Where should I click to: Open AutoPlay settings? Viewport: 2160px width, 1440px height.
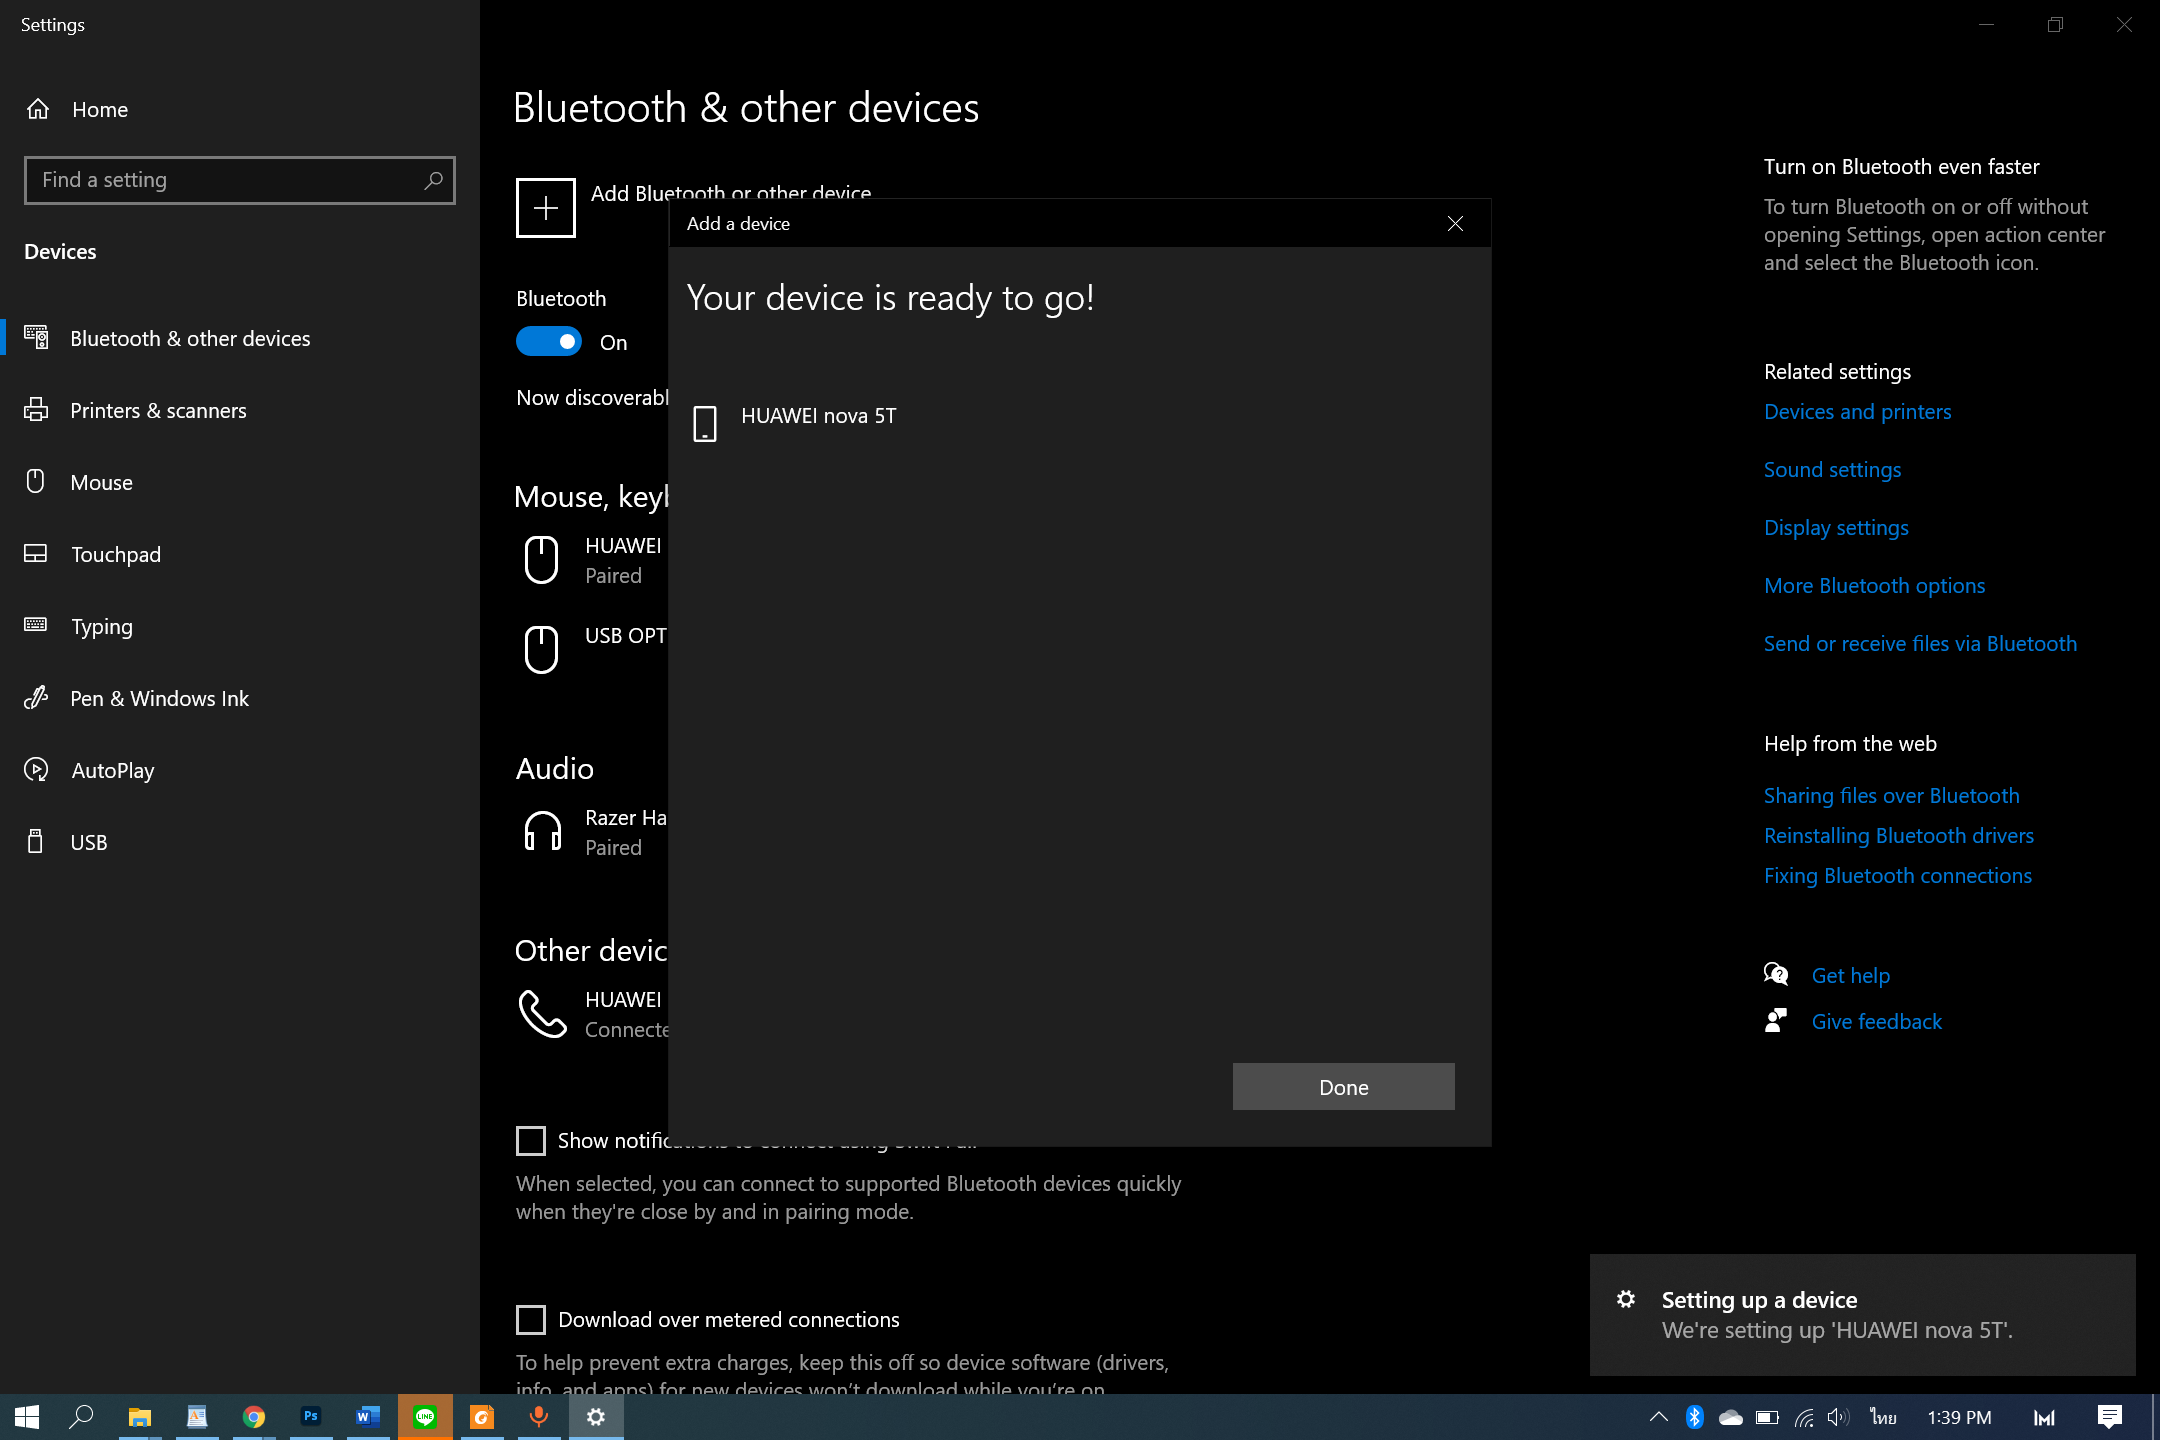[x=240, y=770]
